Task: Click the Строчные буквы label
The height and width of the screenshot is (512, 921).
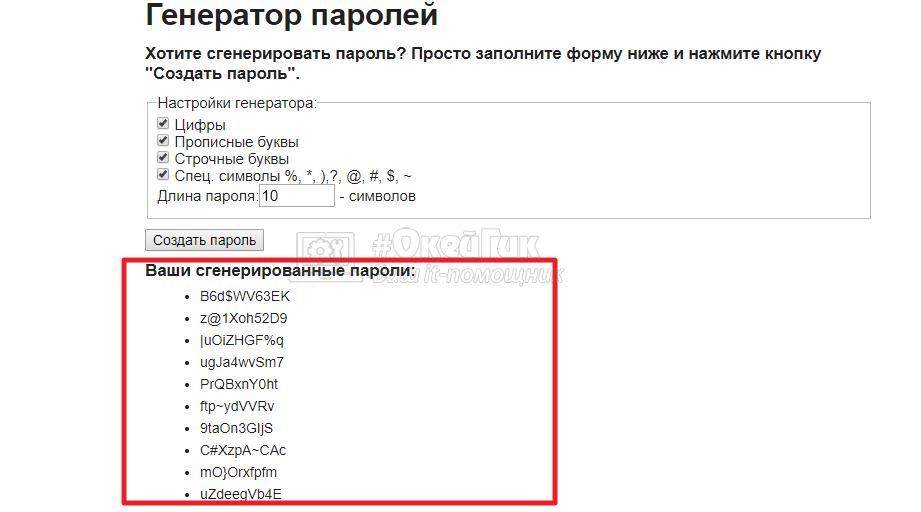Action: tap(231, 159)
